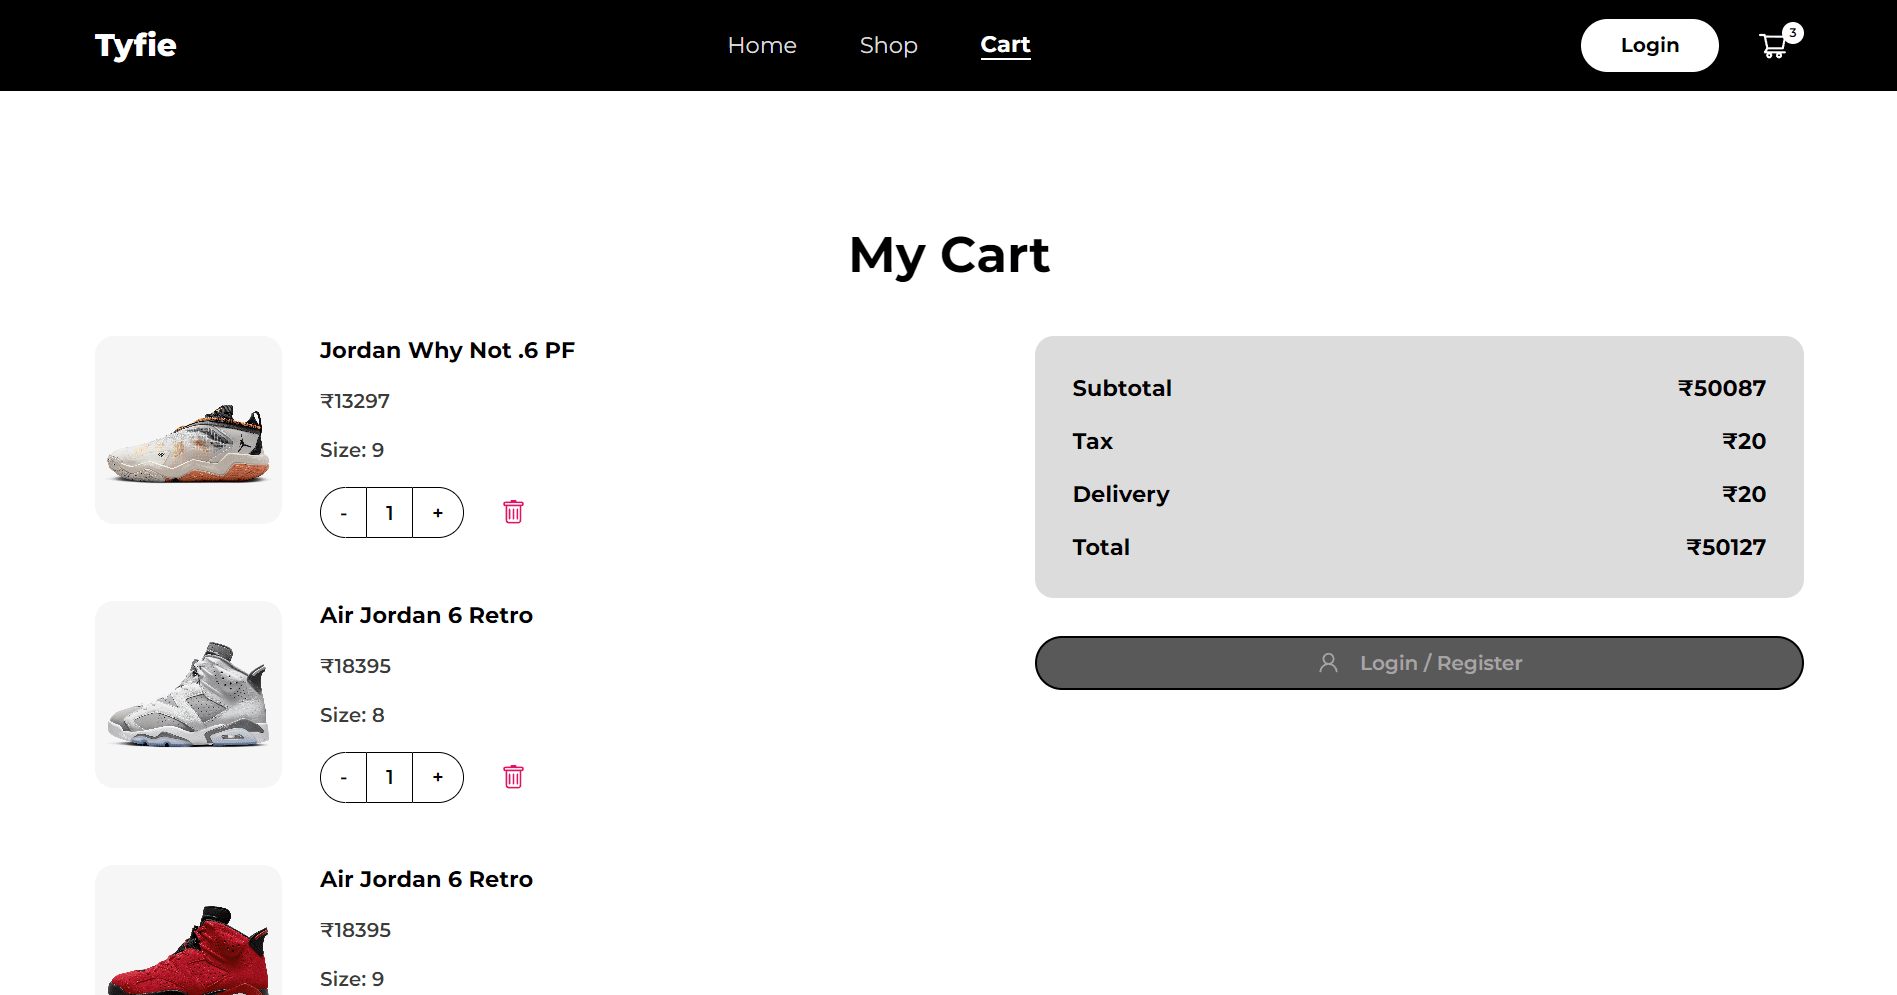Click the user icon in Login / Register button
The image size is (1897, 995).
(x=1328, y=663)
